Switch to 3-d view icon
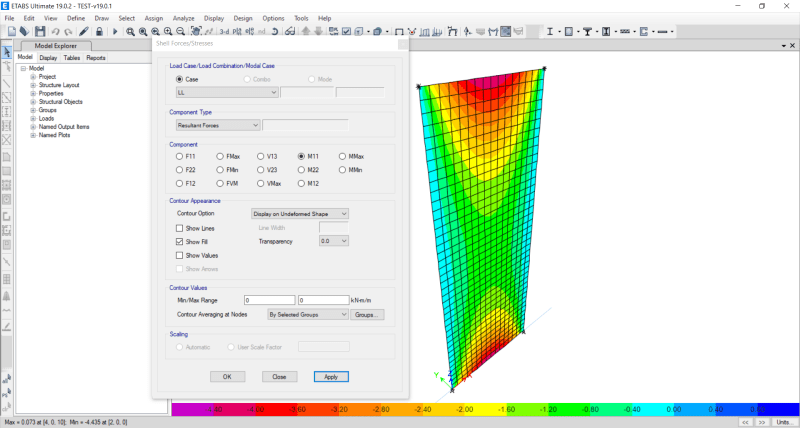The width and height of the screenshot is (800, 428). coord(224,32)
